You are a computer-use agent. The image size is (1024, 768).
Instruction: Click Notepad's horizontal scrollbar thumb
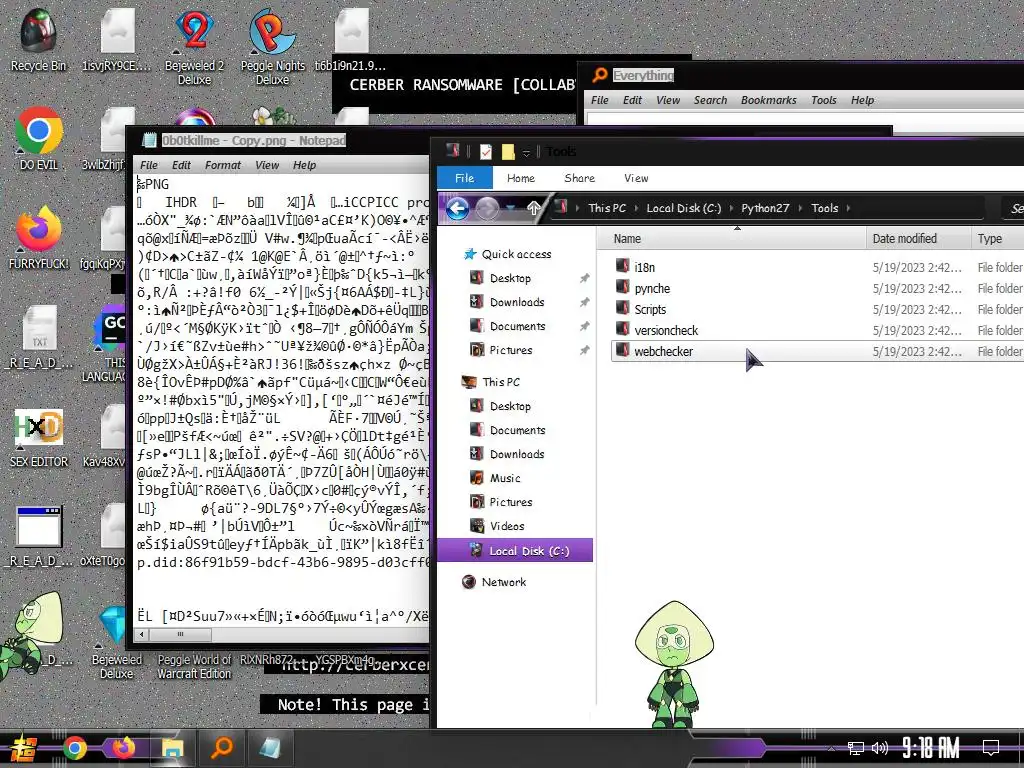(x=180, y=634)
